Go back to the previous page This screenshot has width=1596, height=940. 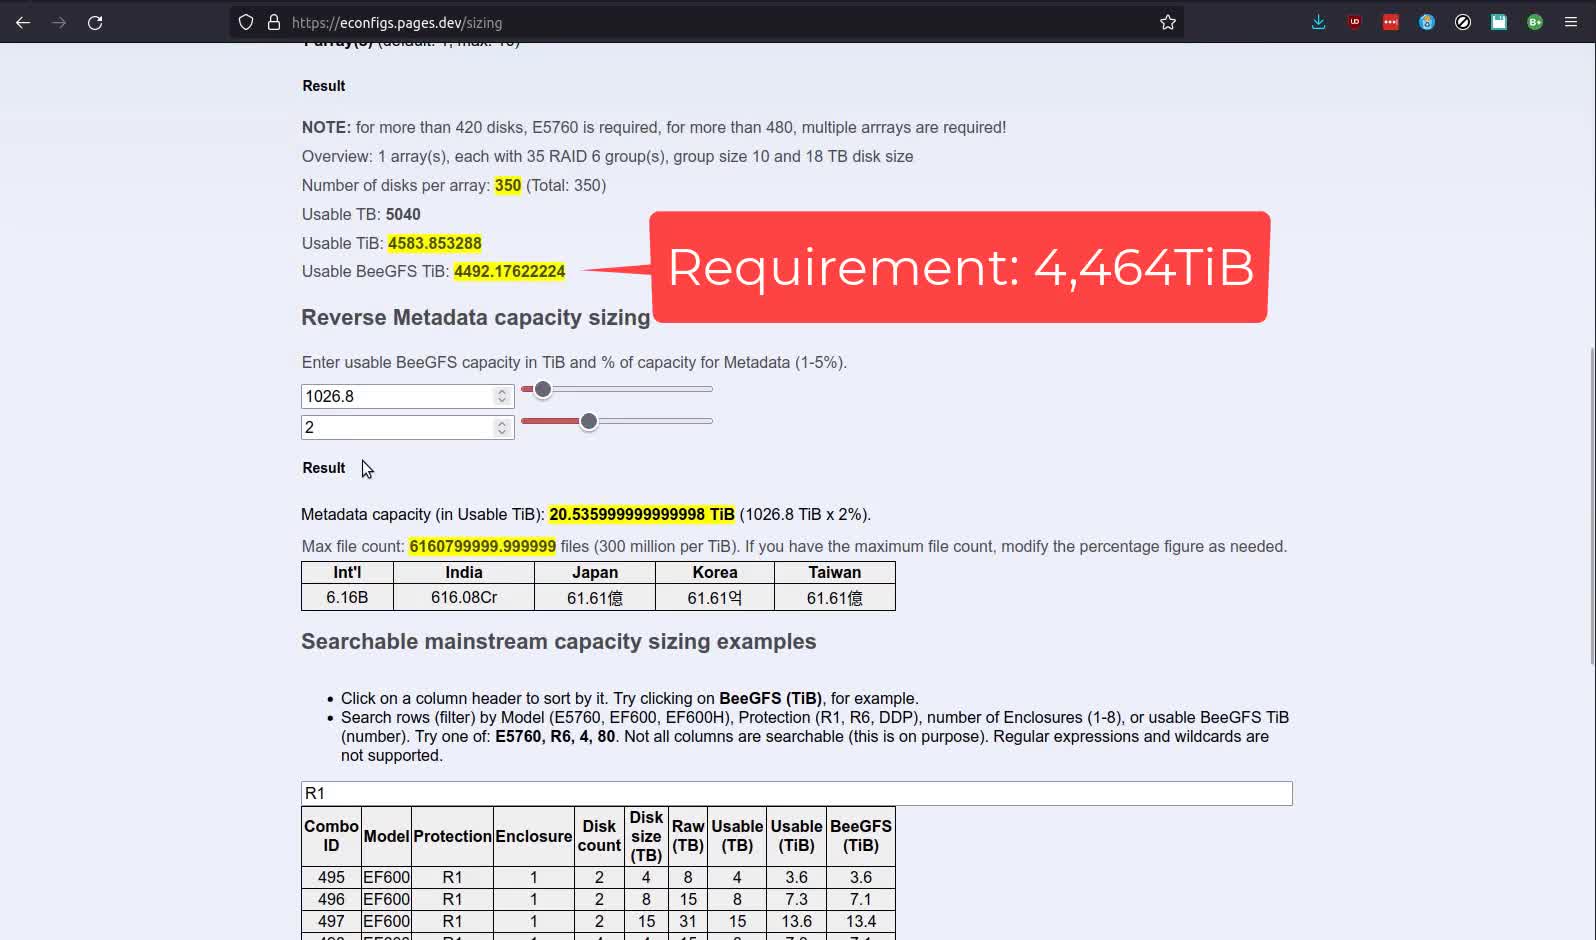23,22
